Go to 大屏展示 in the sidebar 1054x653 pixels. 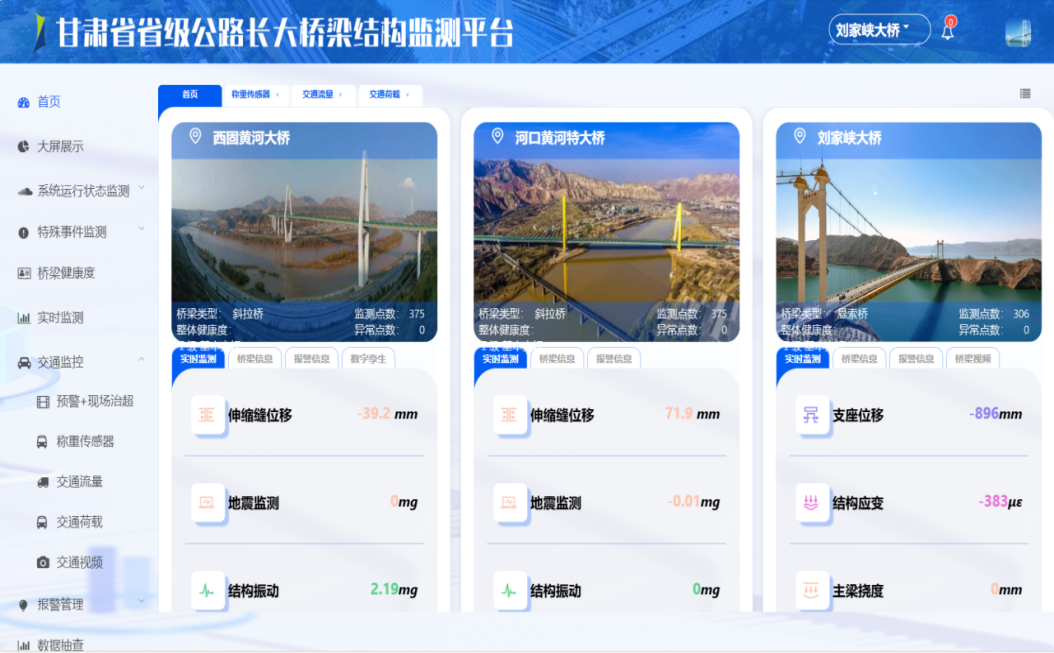60,147
